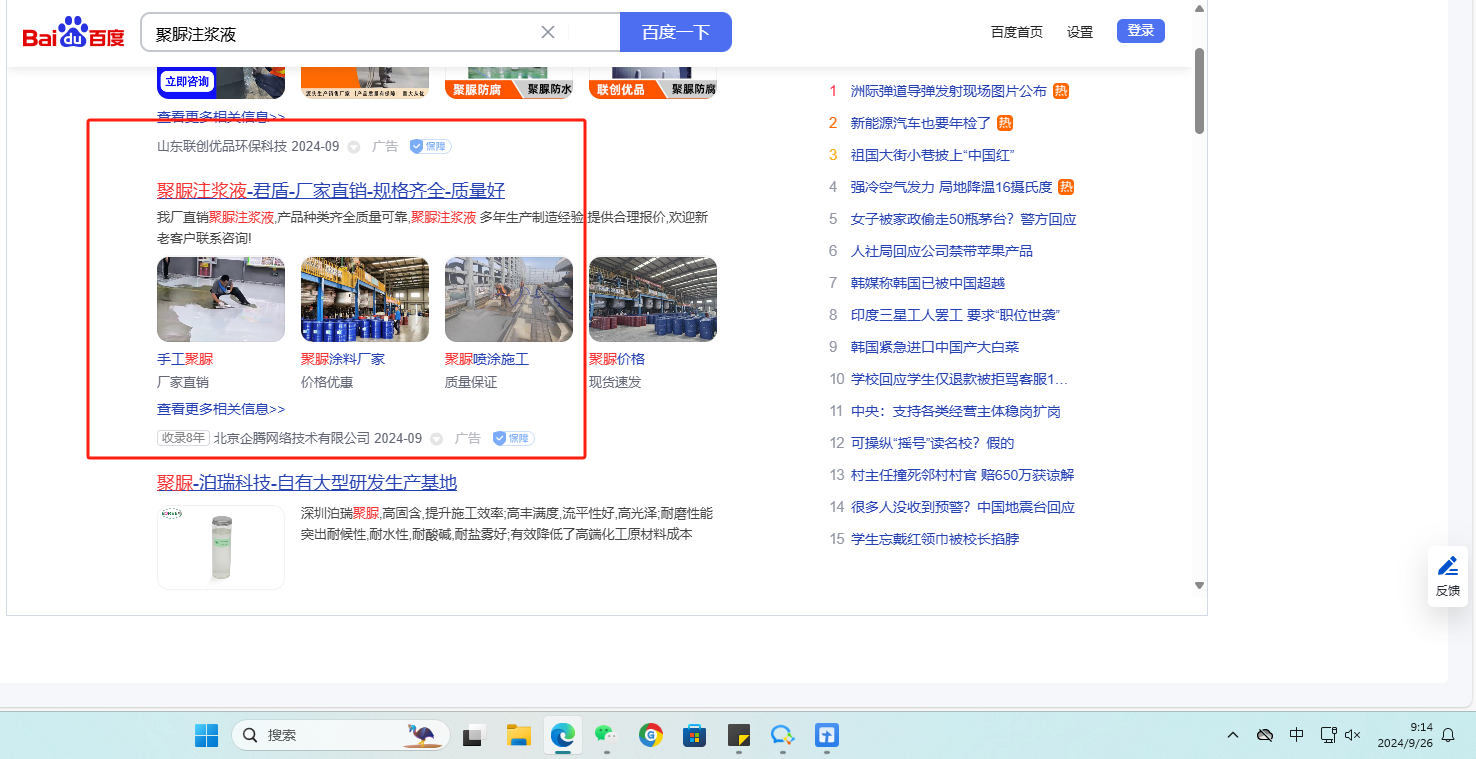Viewport: 1476px width, 759px height.
Task: Click the 聚脲涂料厂家 blue barrels thumbnail
Action: point(365,300)
